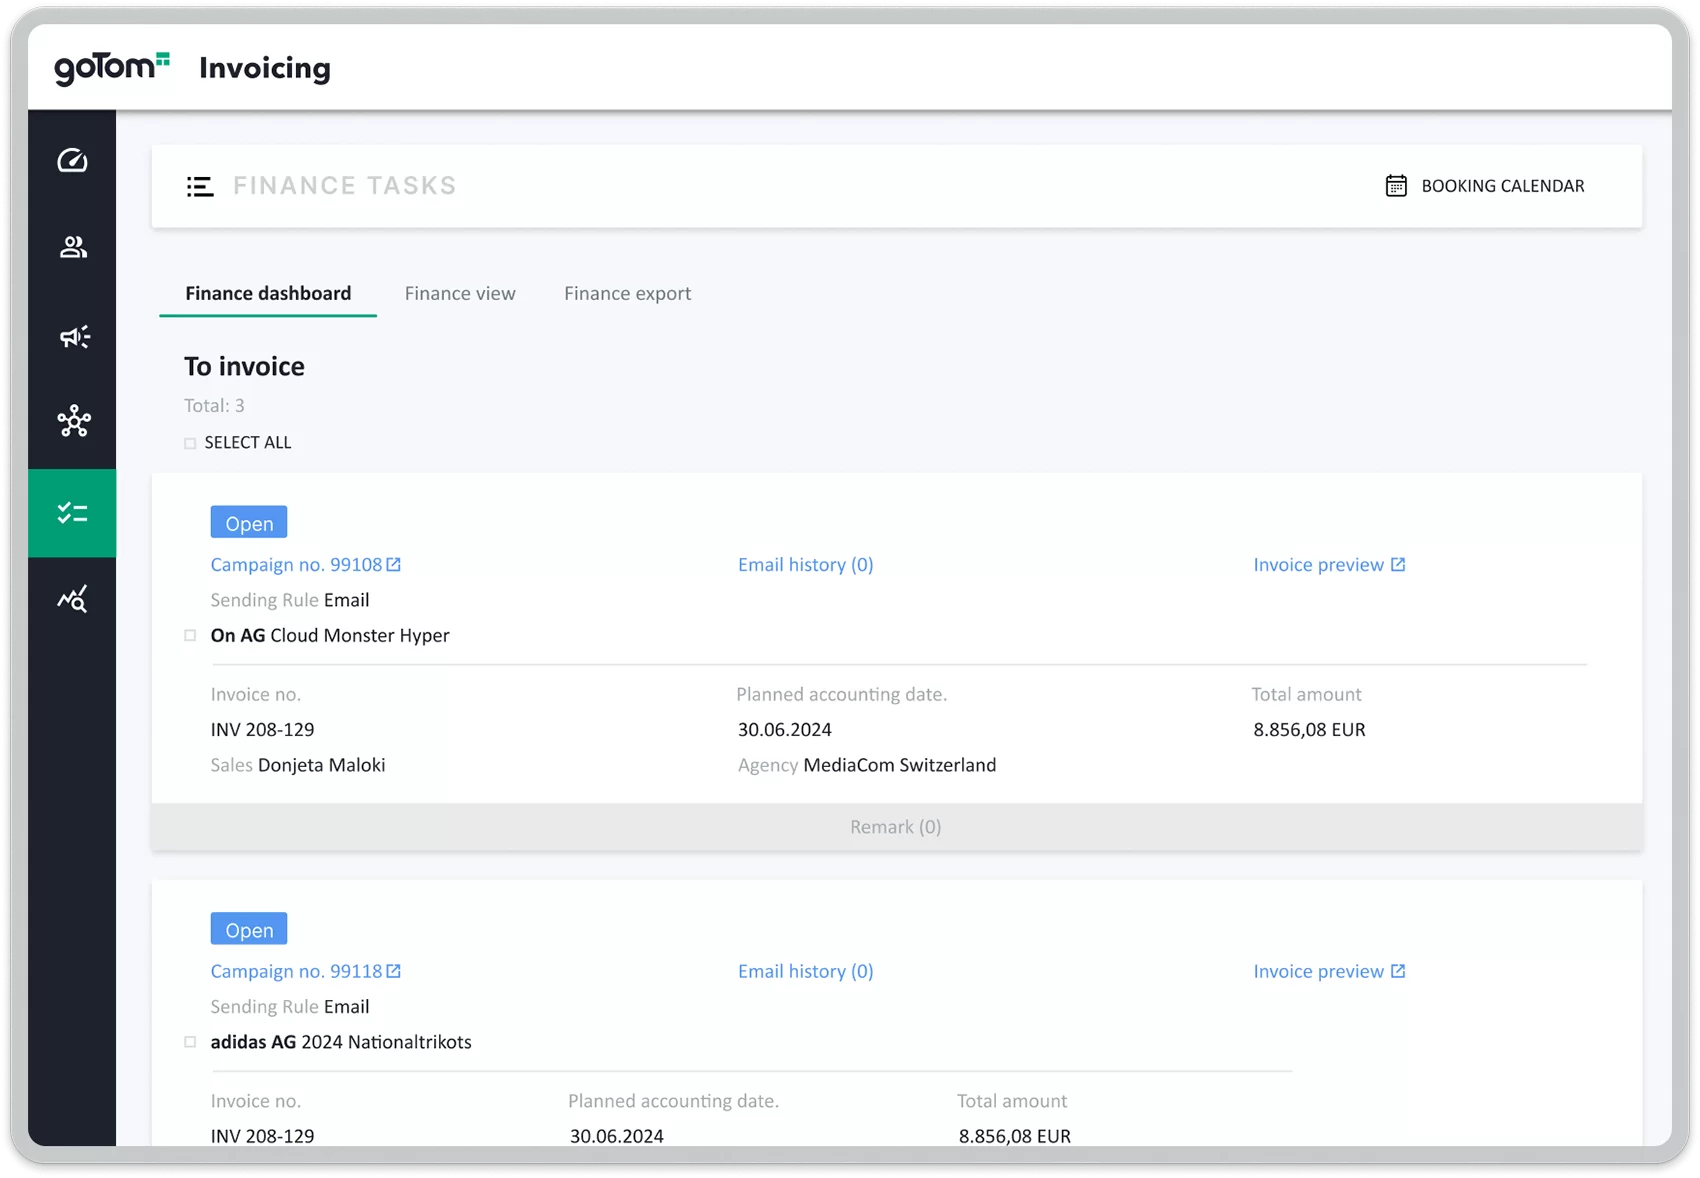
Task: Switch to the Finance export tab
Action: tap(627, 294)
